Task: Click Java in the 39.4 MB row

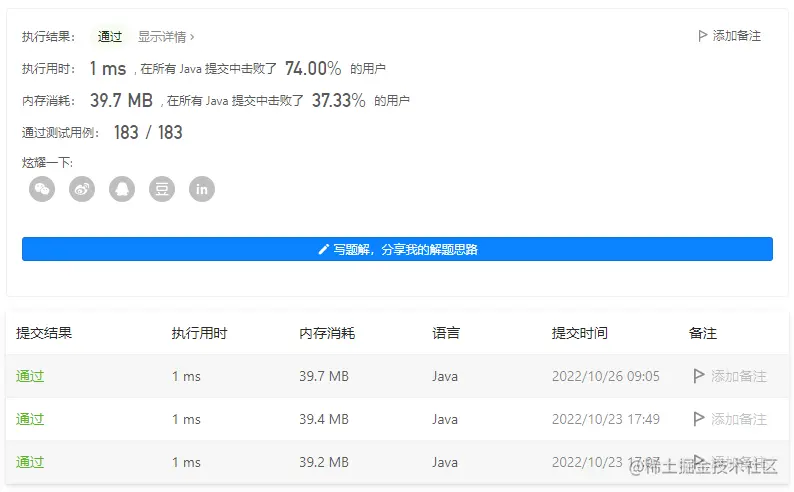Action: [x=445, y=419]
